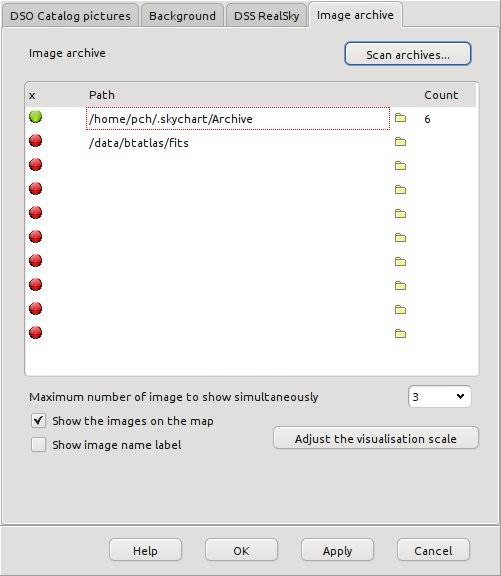The width and height of the screenshot is (501, 576).
Task: Click the folder icon in fifth row
Action: [400, 214]
